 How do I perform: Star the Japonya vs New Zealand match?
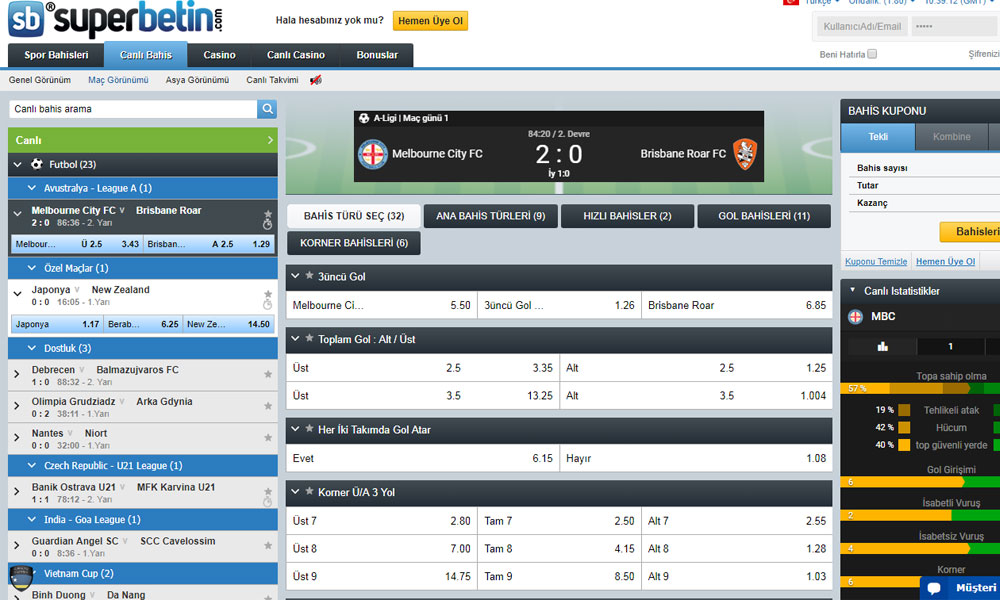(x=268, y=294)
